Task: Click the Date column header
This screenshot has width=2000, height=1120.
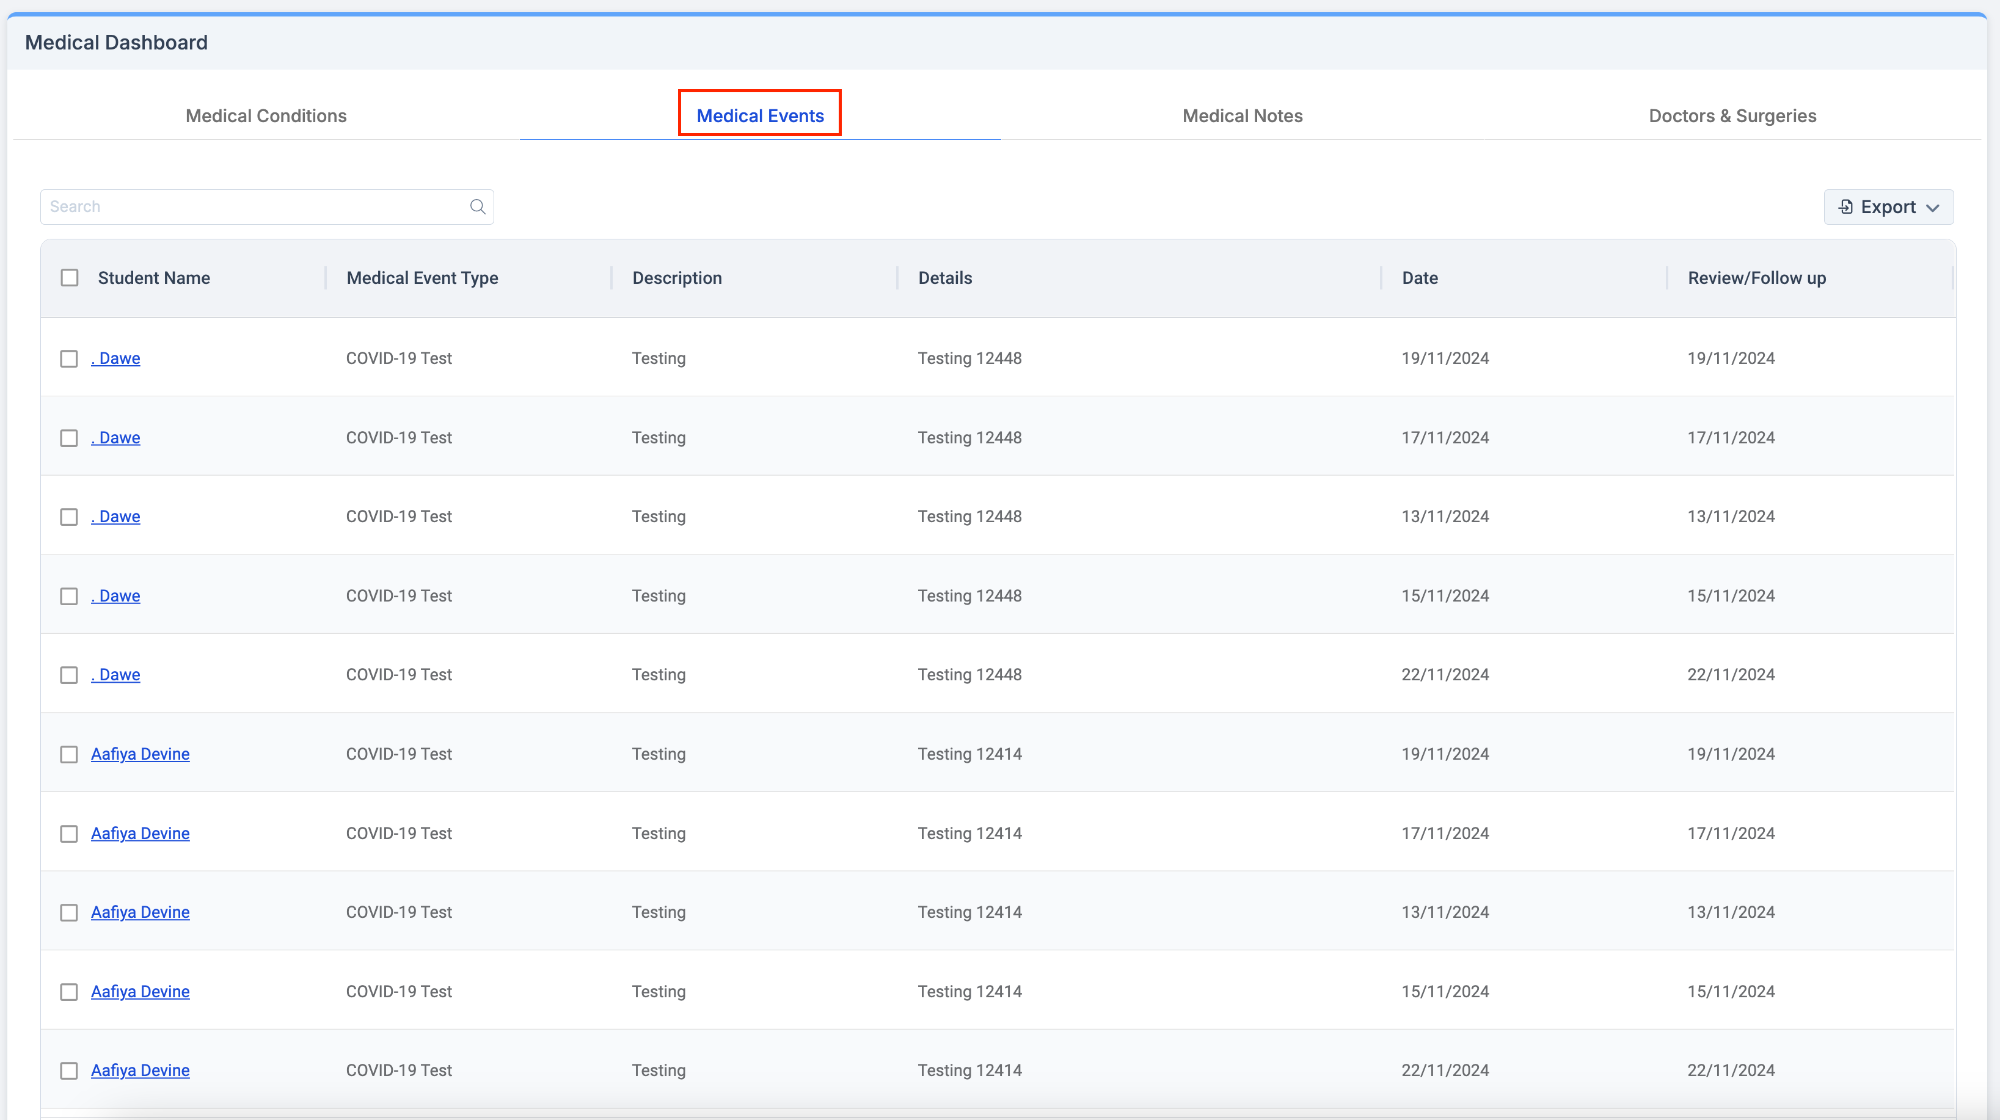Action: pyautogui.click(x=1420, y=278)
